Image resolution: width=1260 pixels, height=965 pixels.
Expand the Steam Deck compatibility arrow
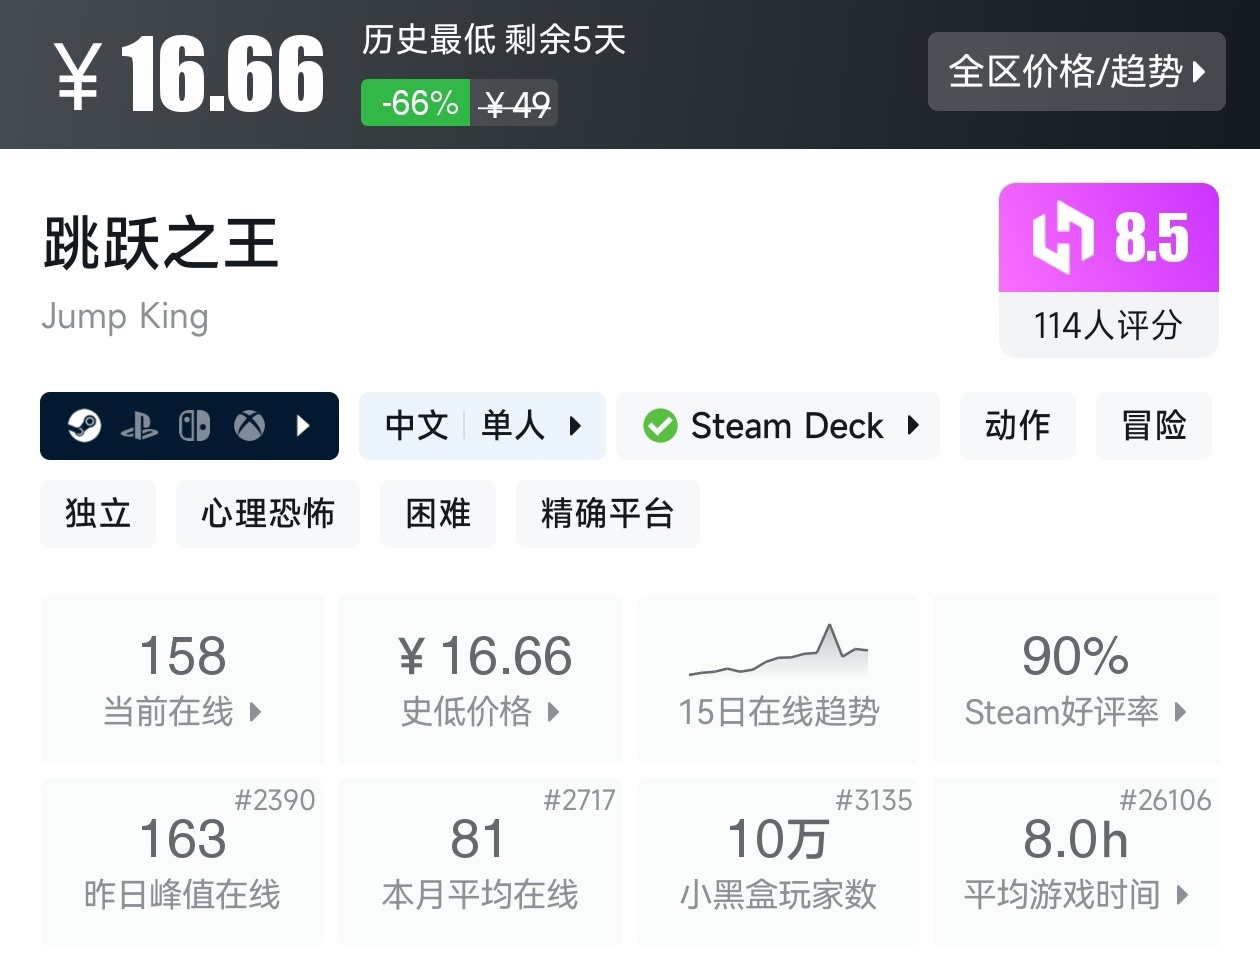pos(912,426)
